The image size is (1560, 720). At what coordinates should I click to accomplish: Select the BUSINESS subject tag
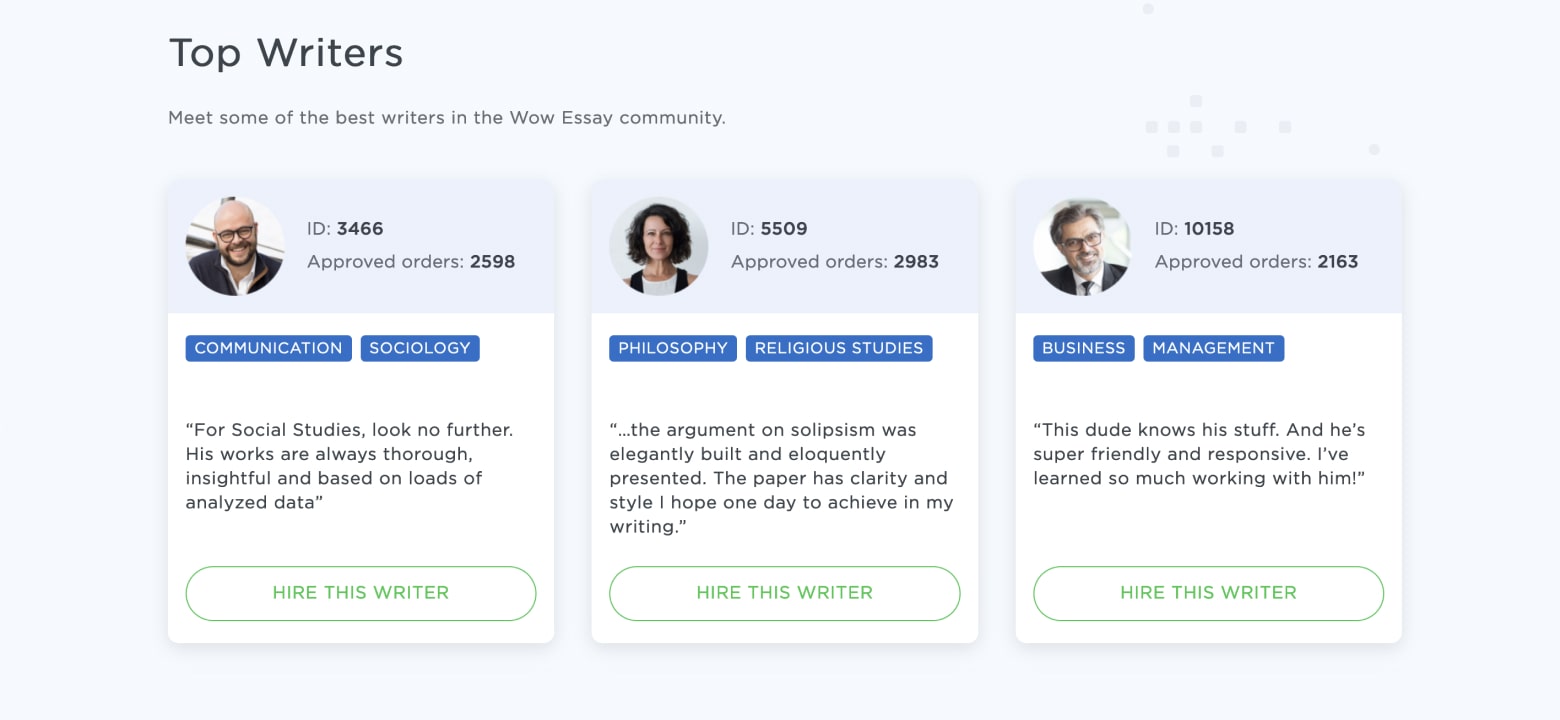tap(1084, 348)
